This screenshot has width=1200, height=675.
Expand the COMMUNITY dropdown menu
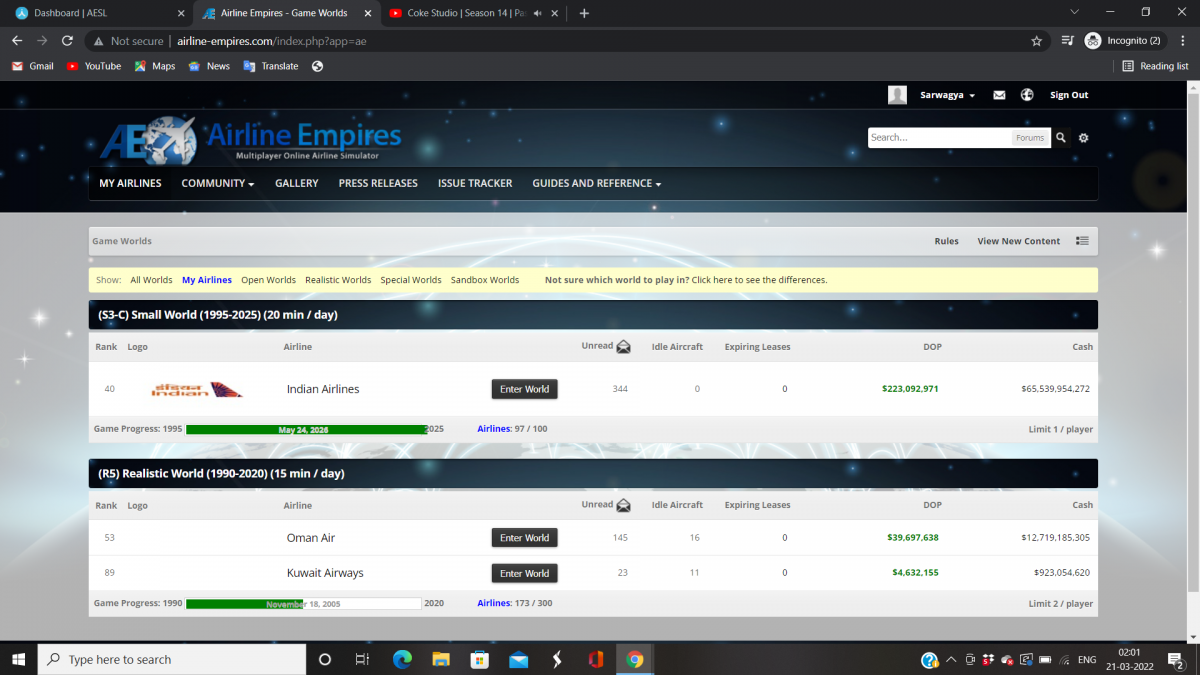pos(218,184)
